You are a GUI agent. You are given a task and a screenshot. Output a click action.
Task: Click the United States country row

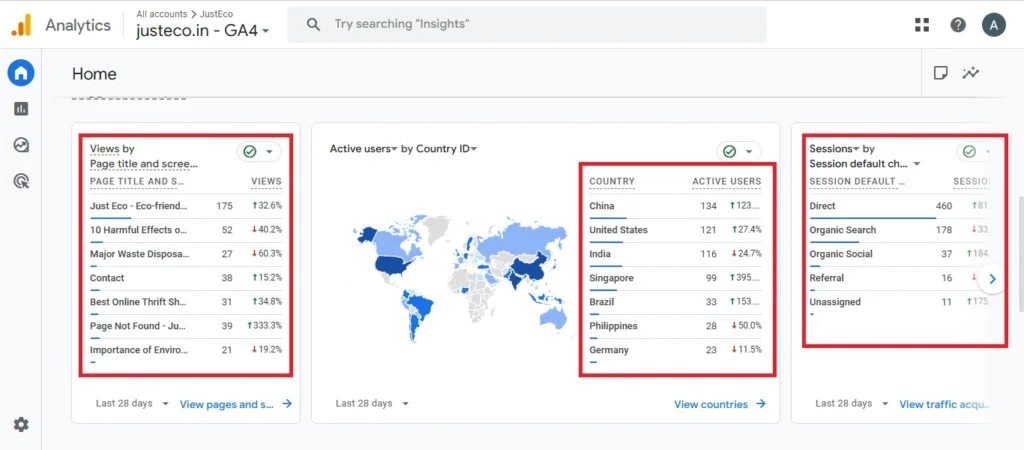click(675, 230)
